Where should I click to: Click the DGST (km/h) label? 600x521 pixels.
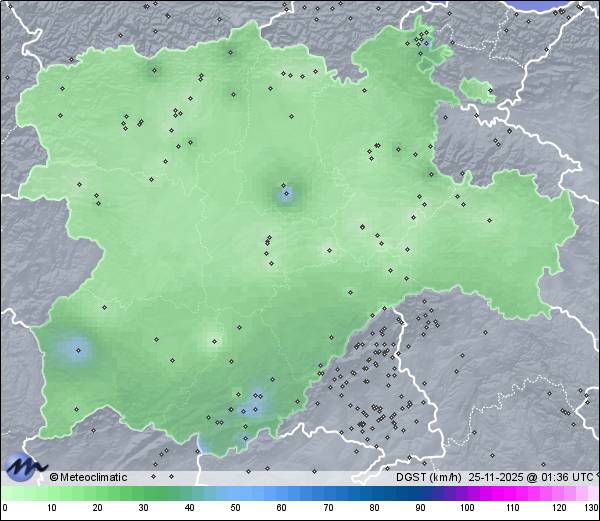click(424, 477)
